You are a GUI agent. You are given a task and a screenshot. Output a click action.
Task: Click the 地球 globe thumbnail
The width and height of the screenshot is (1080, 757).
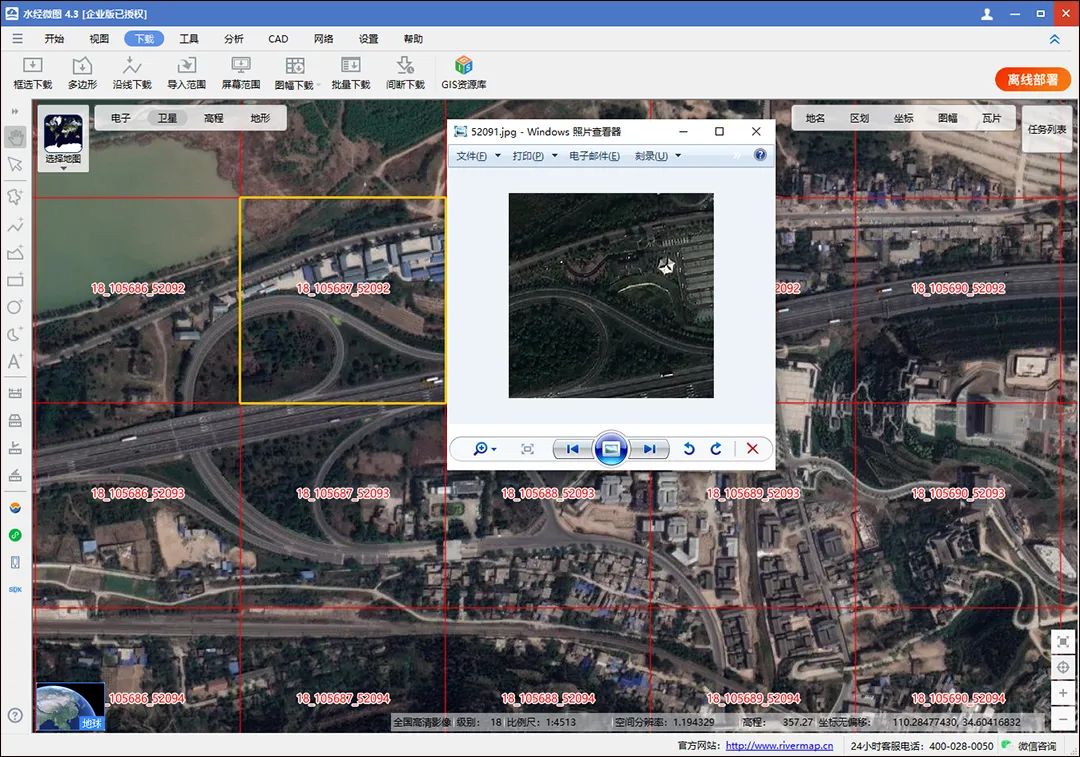point(70,706)
